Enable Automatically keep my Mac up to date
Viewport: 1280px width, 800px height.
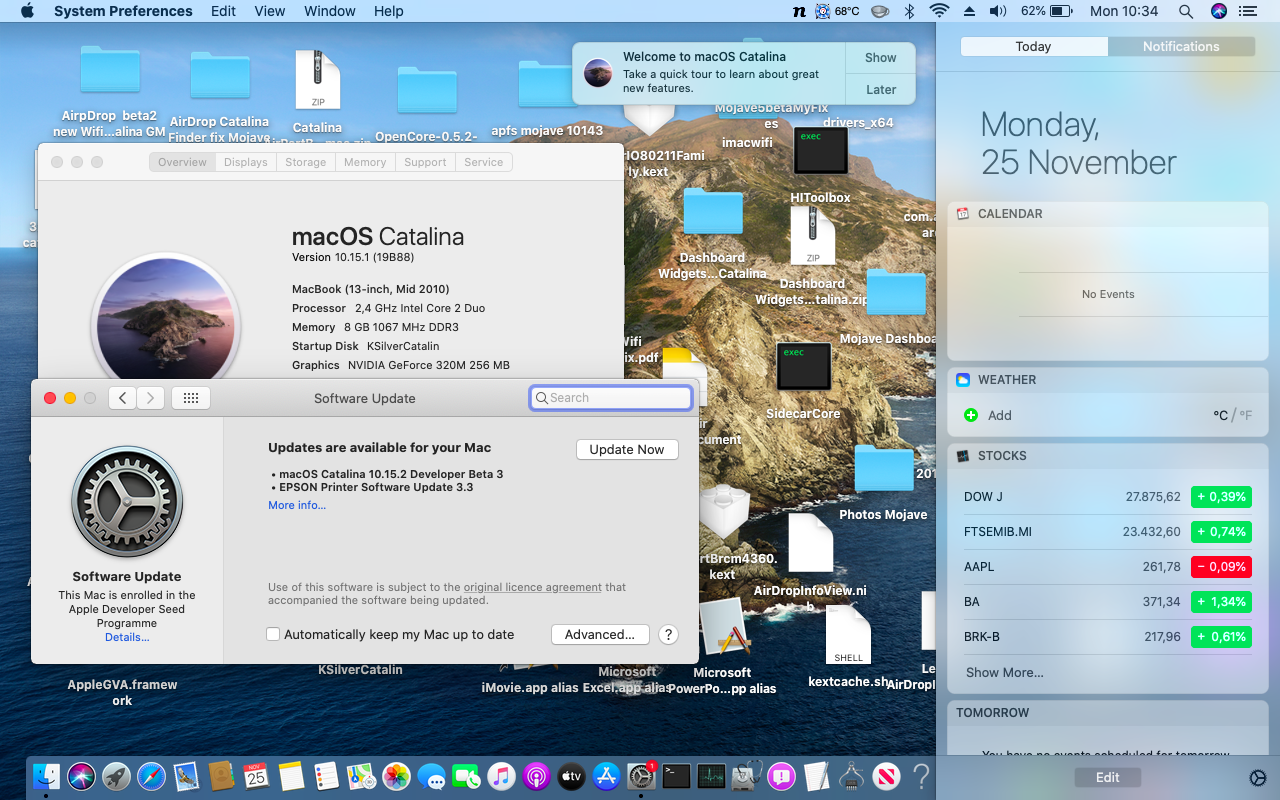[x=273, y=634]
